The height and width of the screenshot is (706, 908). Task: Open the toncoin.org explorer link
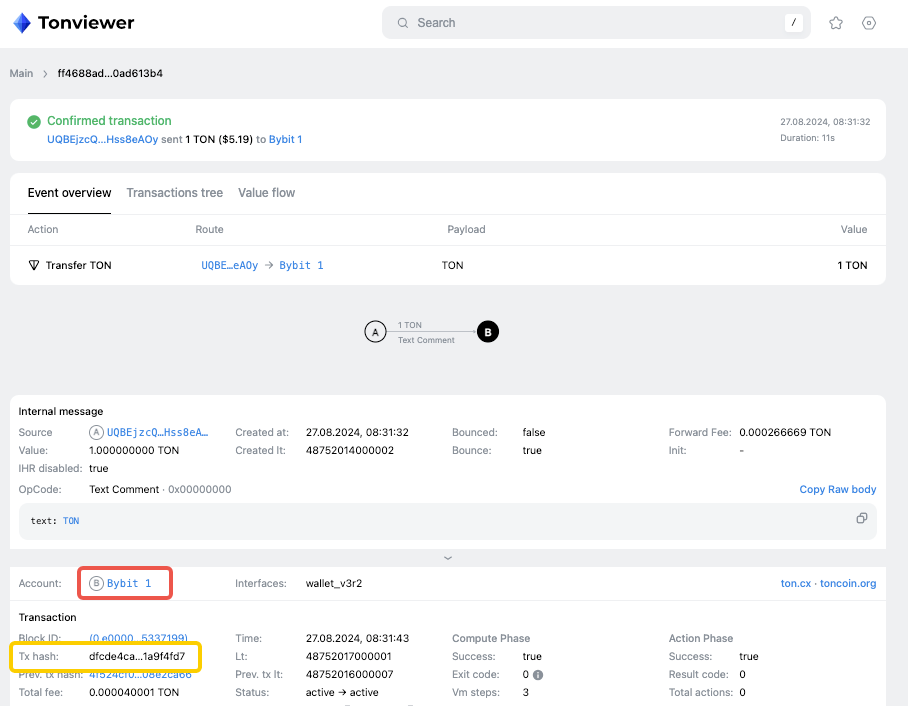(848, 583)
